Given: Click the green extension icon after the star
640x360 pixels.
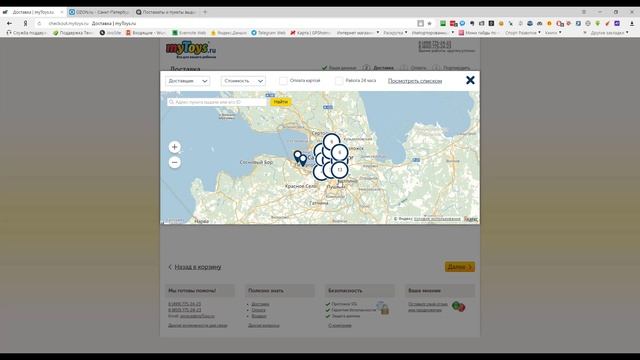Looking at the screenshot, I should point(443,24).
